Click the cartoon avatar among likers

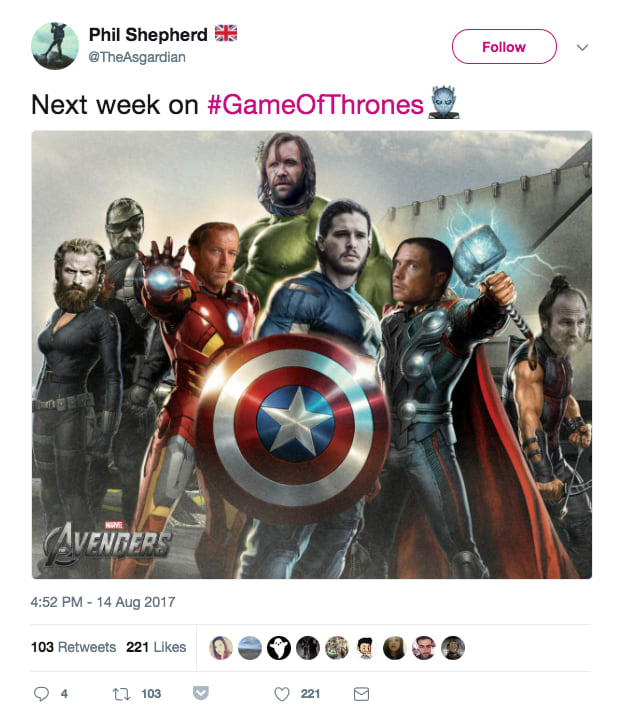click(x=365, y=648)
